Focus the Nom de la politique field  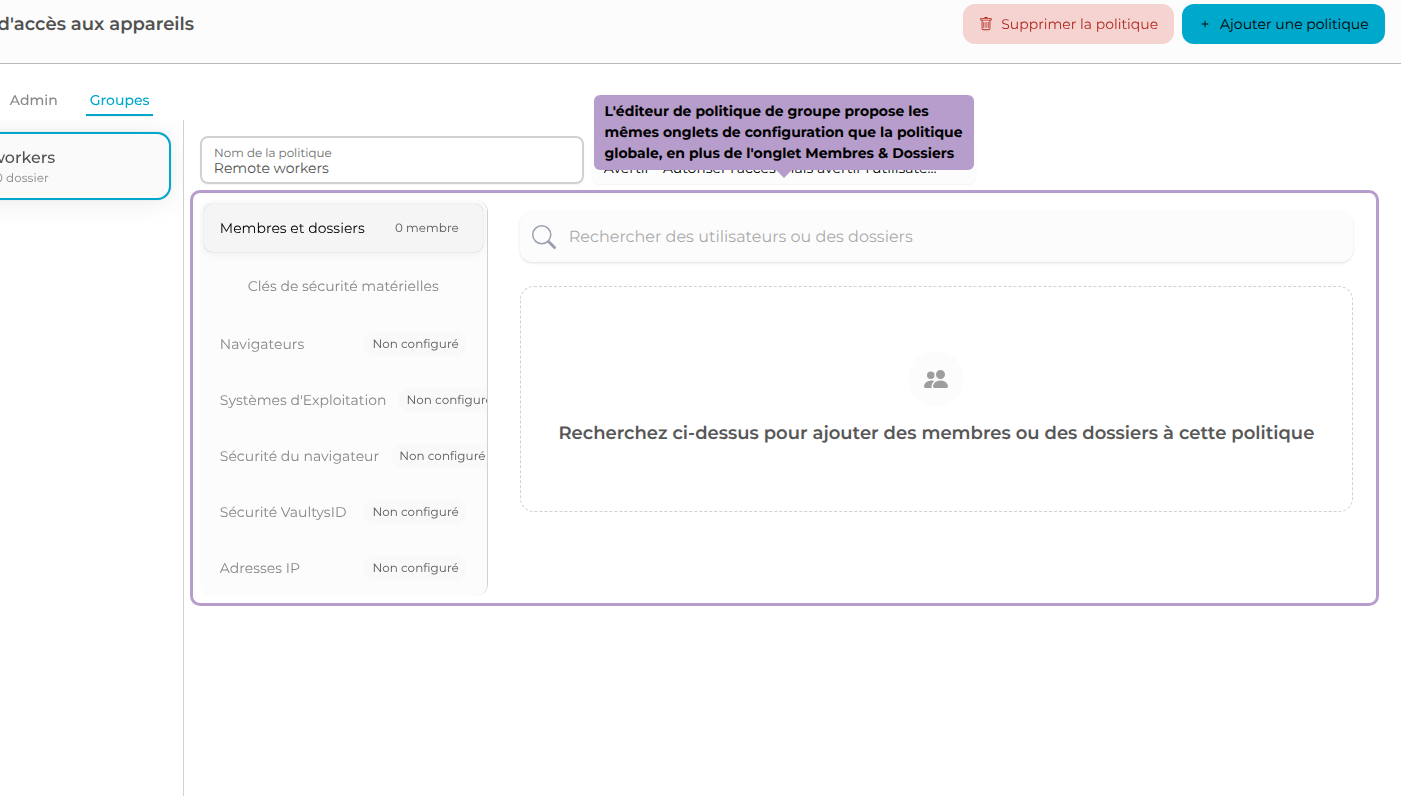391,160
